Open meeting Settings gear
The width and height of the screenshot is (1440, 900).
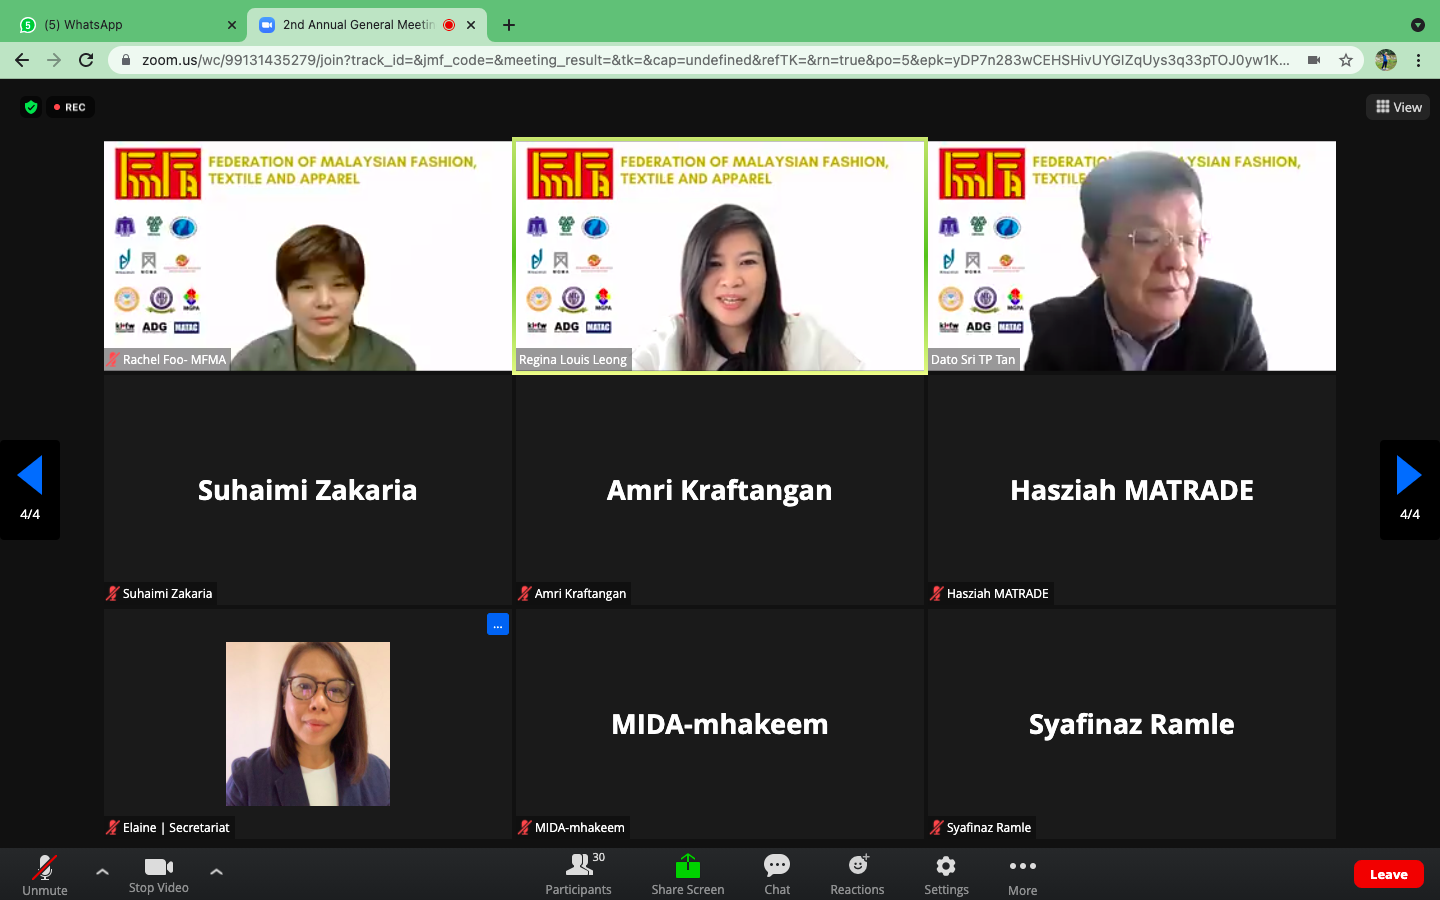(946, 874)
